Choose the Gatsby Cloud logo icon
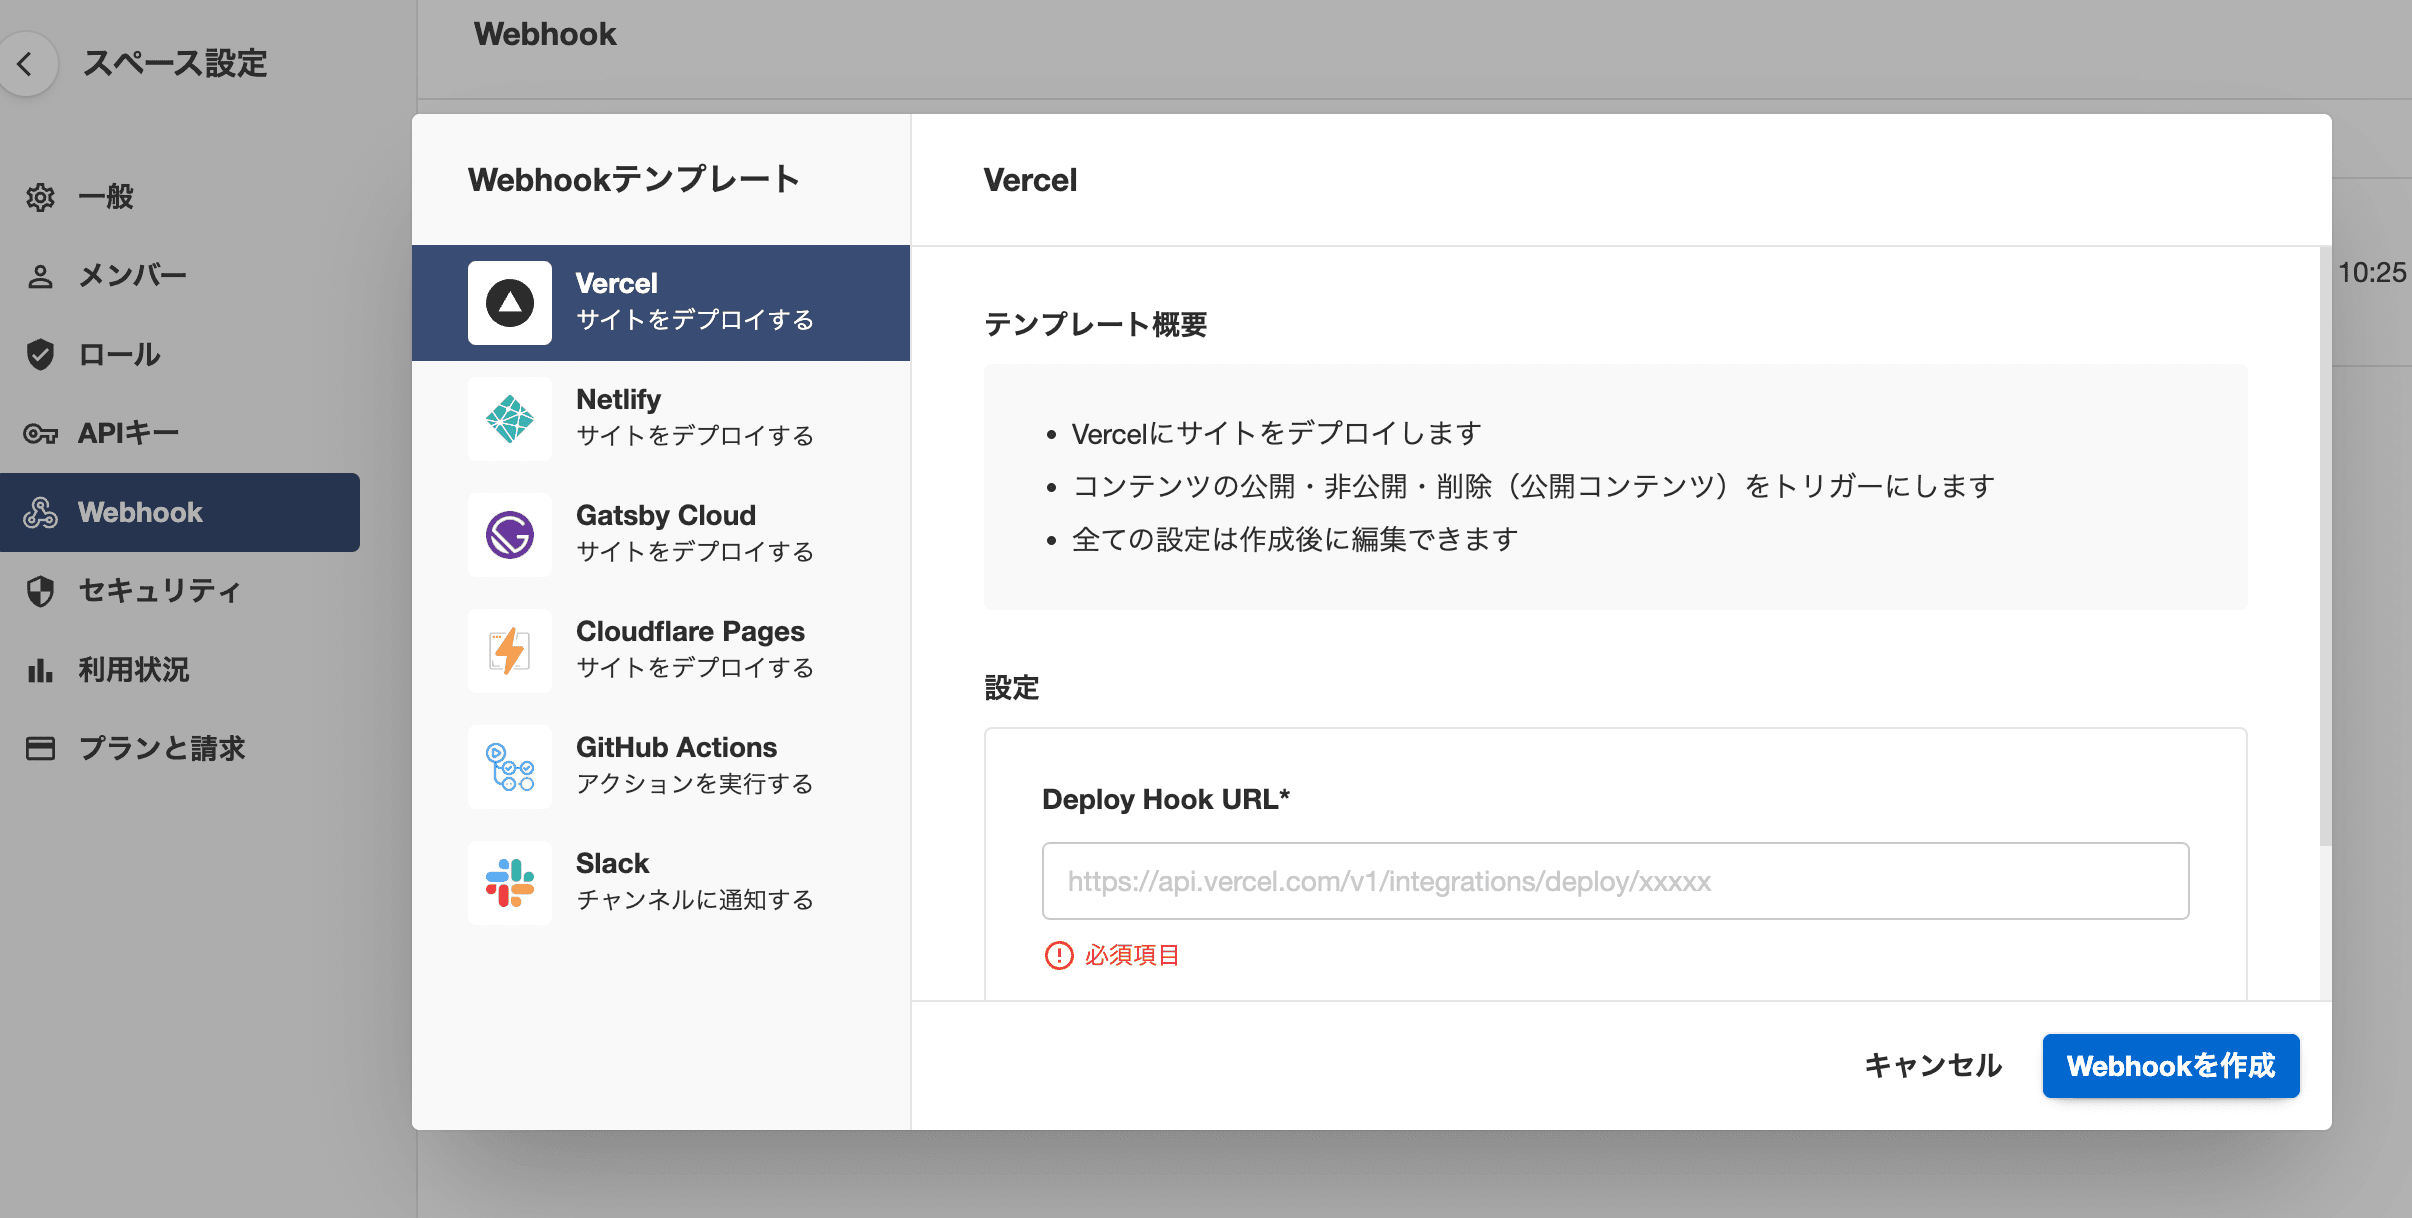The height and width of the screenshot is (1218, 2412). coord(510,535)
